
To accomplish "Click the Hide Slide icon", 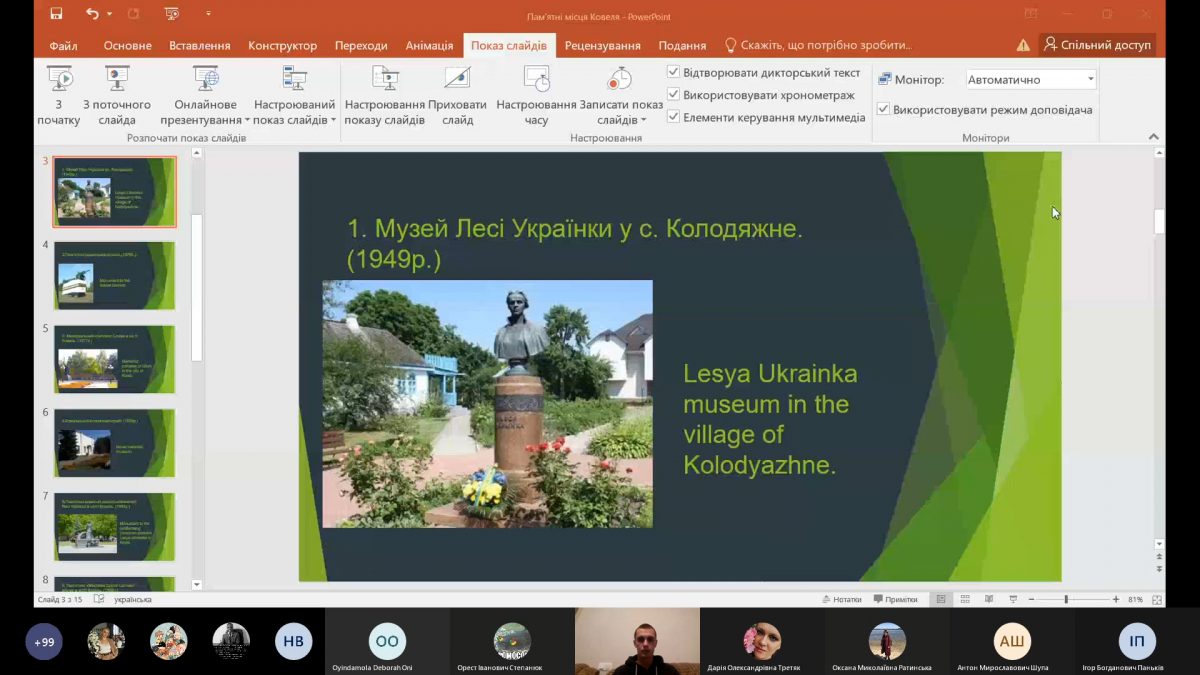I will click(x=457, y=79).
